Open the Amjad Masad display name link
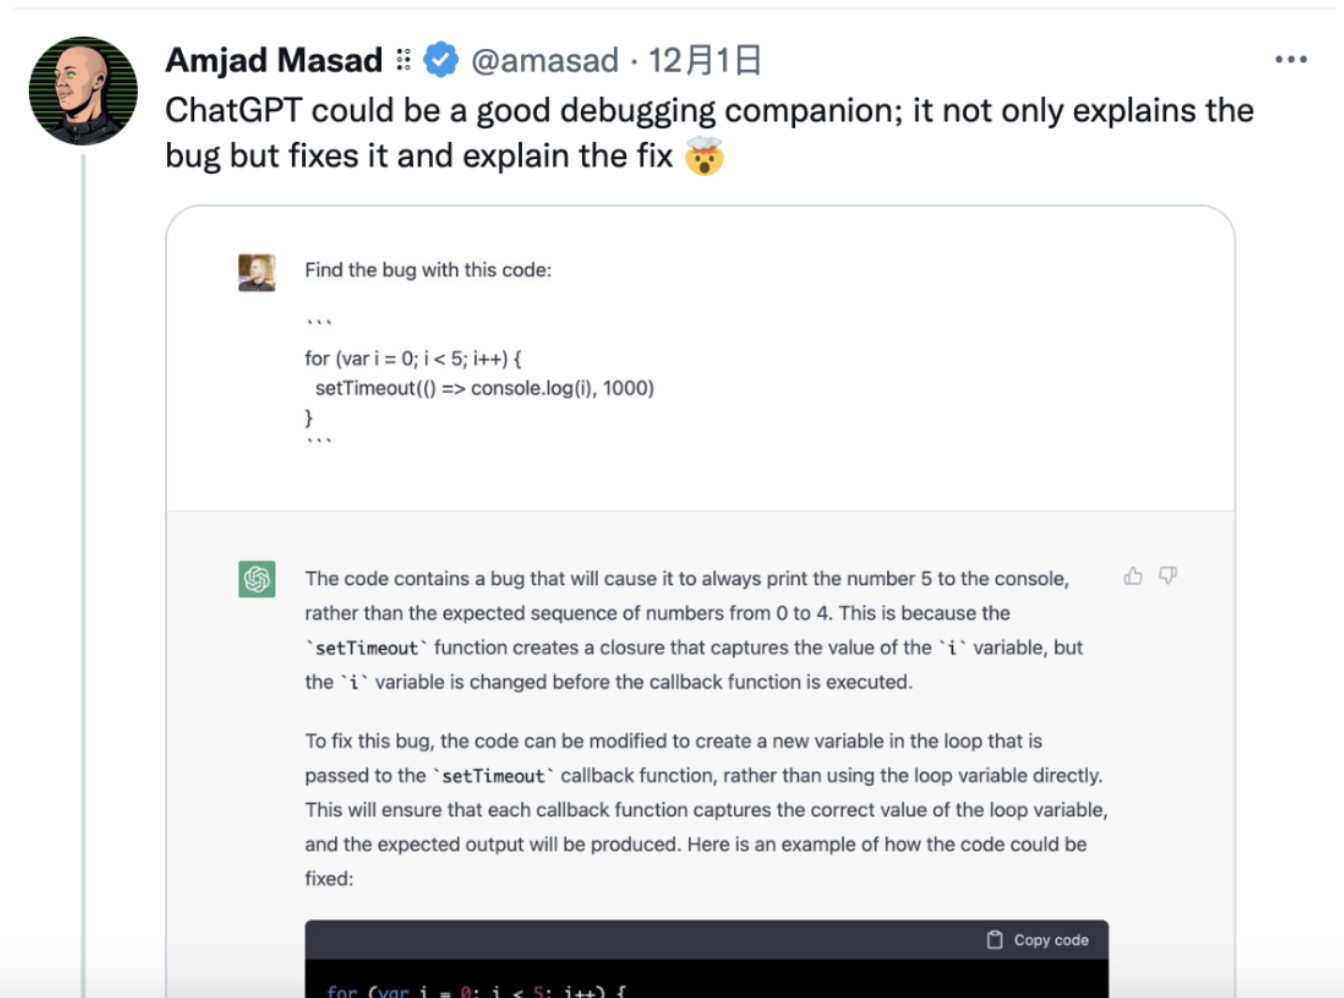This screenshot has height=998, width=1344. (x=274, y=60)
